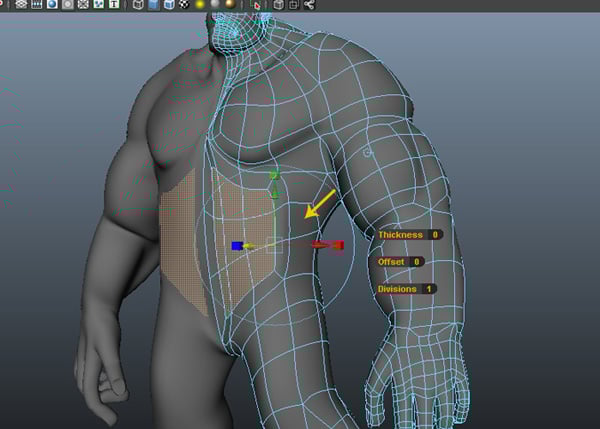Click the Offset label

(391, 262)
